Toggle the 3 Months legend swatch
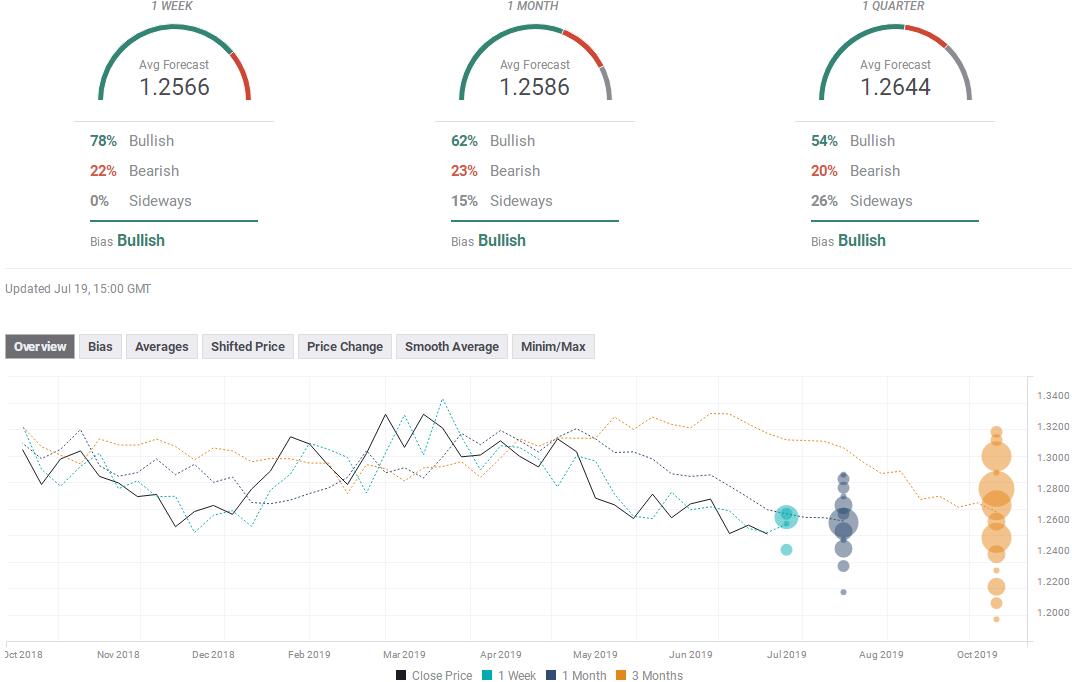Viewport: 1072px width, 682px height. click(x=621, y=675)
